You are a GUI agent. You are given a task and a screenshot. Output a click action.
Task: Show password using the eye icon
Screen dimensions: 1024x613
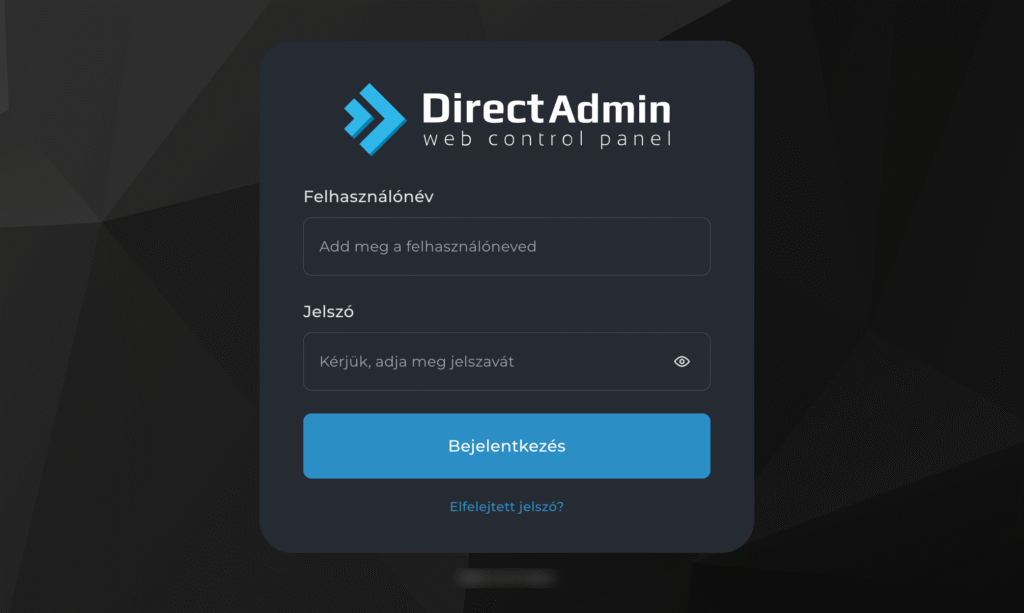[682, 362]
